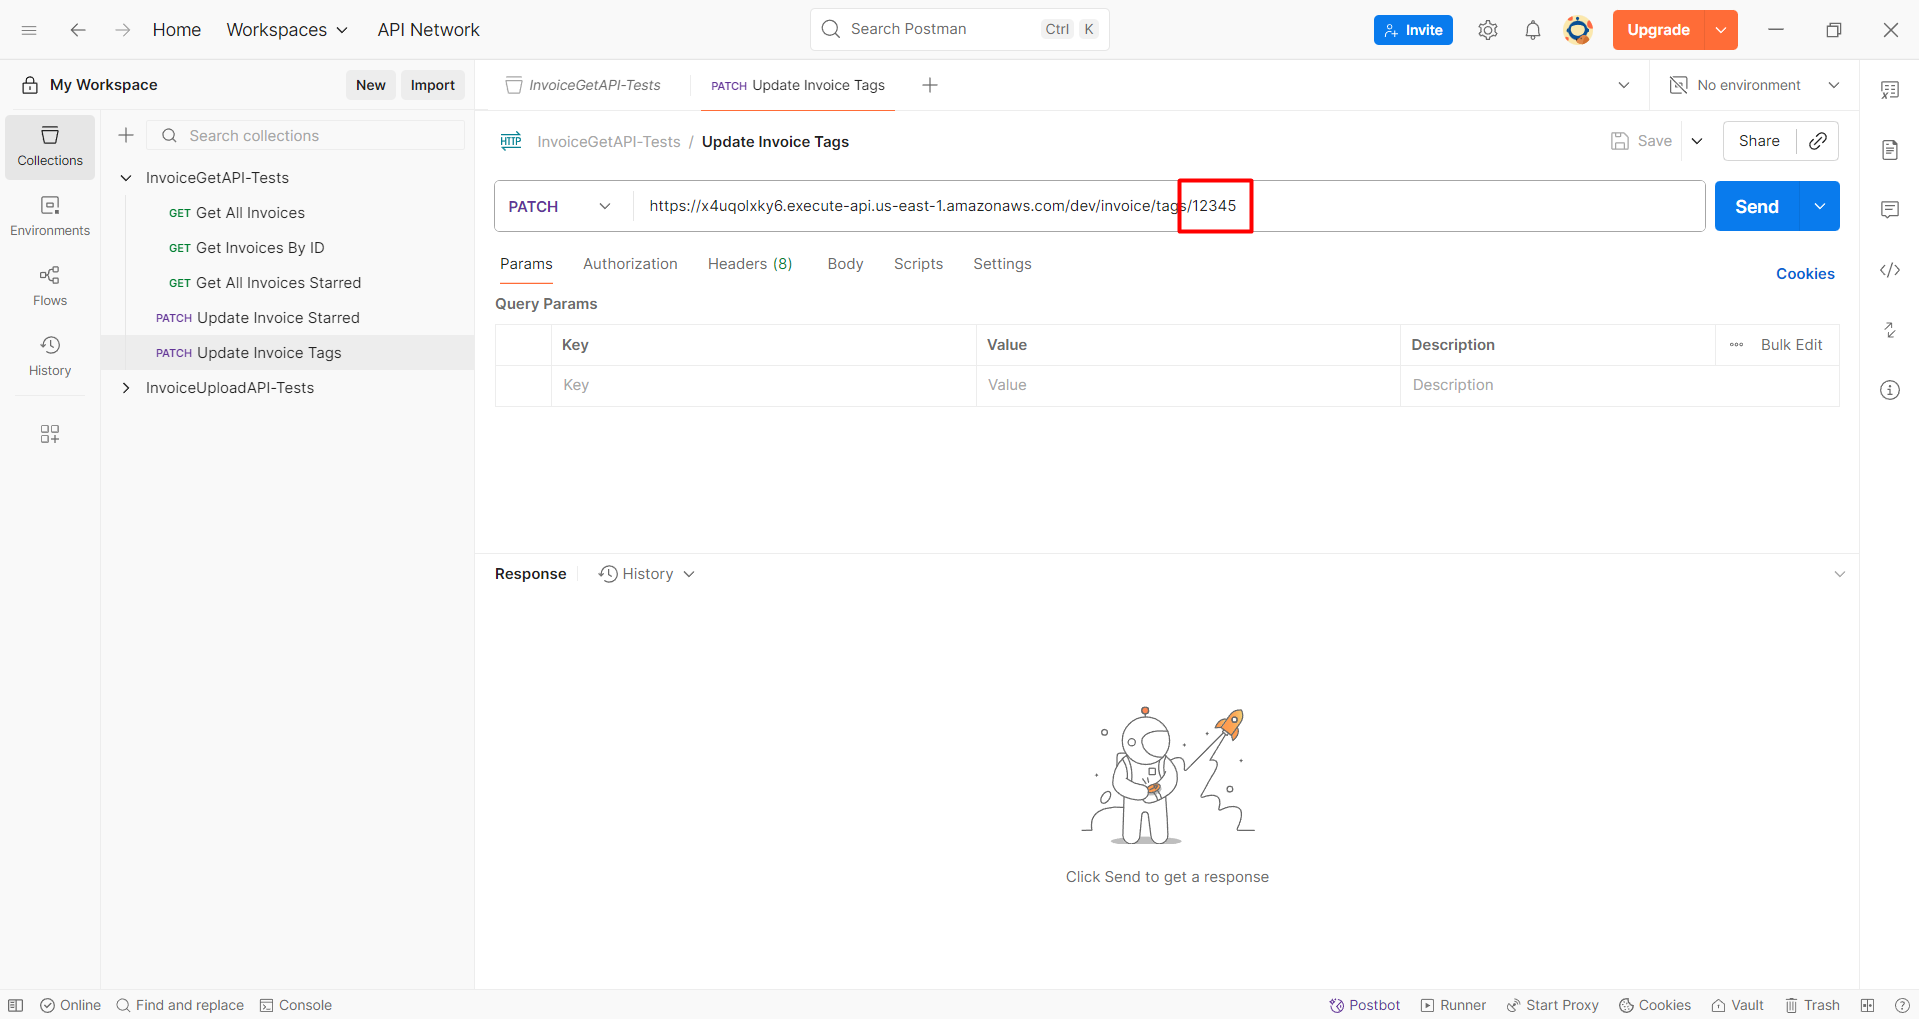Select the Flows icon in sidebar
The height and width of the screenshot is (1019, 1919).
click(49, 285)
